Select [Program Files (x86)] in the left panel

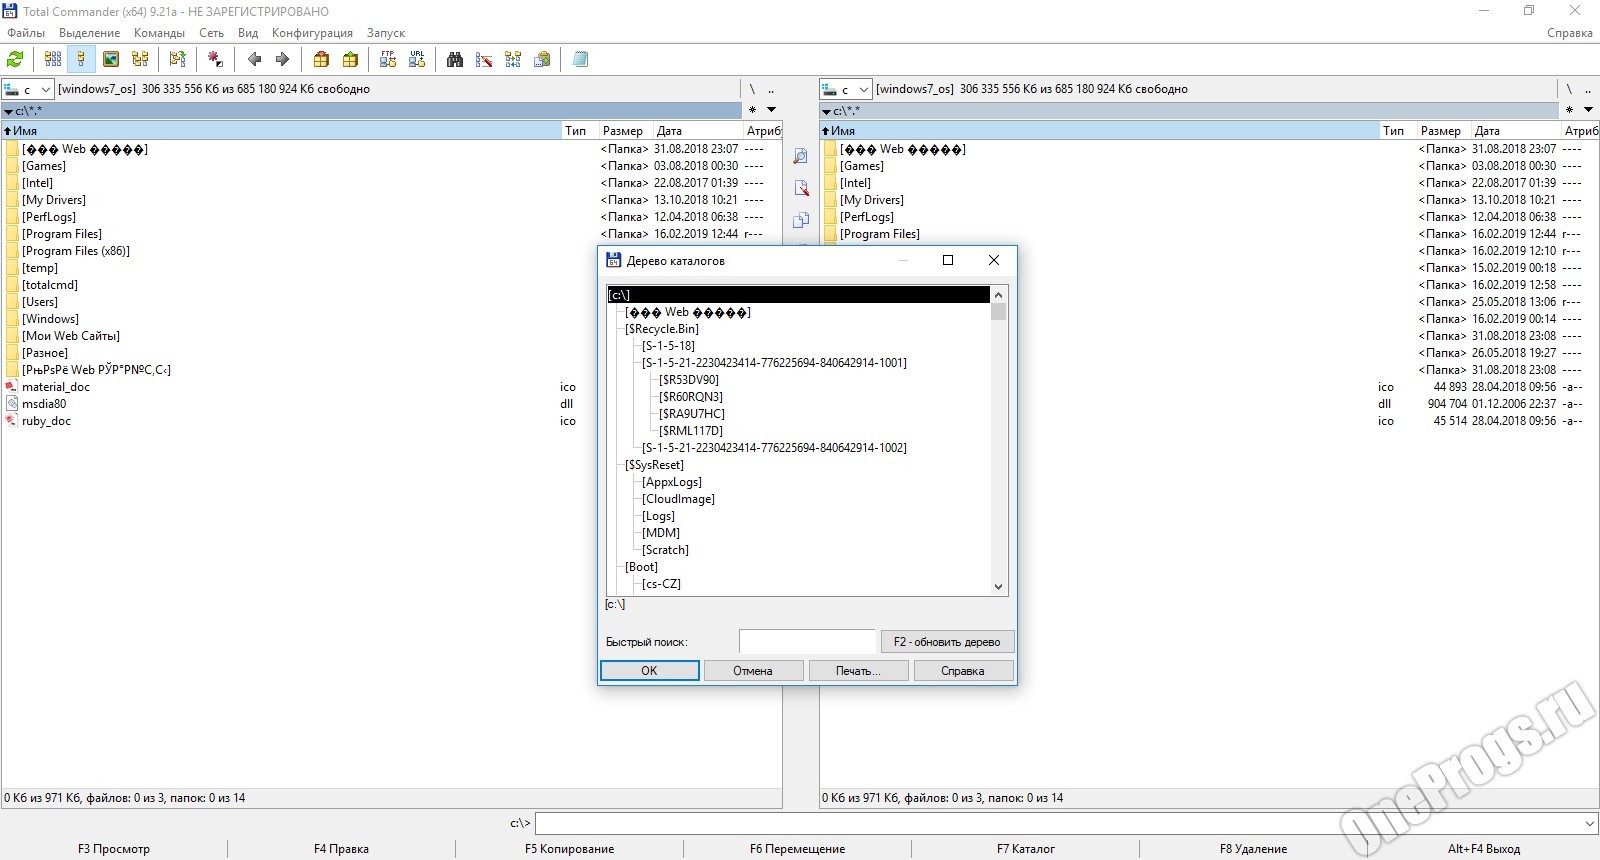pos(76,251)
